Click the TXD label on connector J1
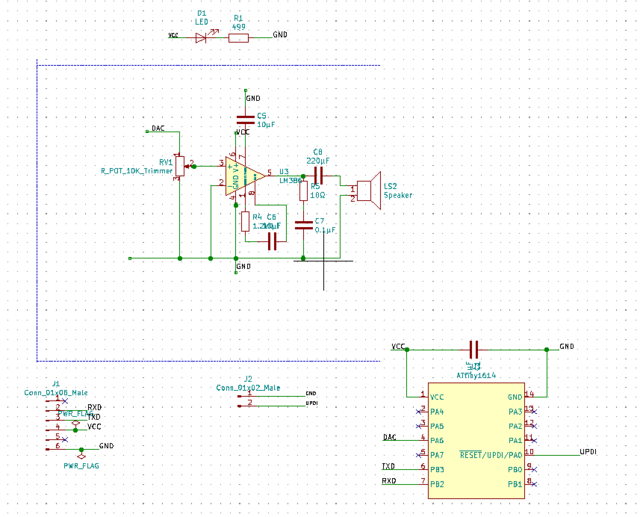This screenshot has width=640, height=517. [94, 417]
